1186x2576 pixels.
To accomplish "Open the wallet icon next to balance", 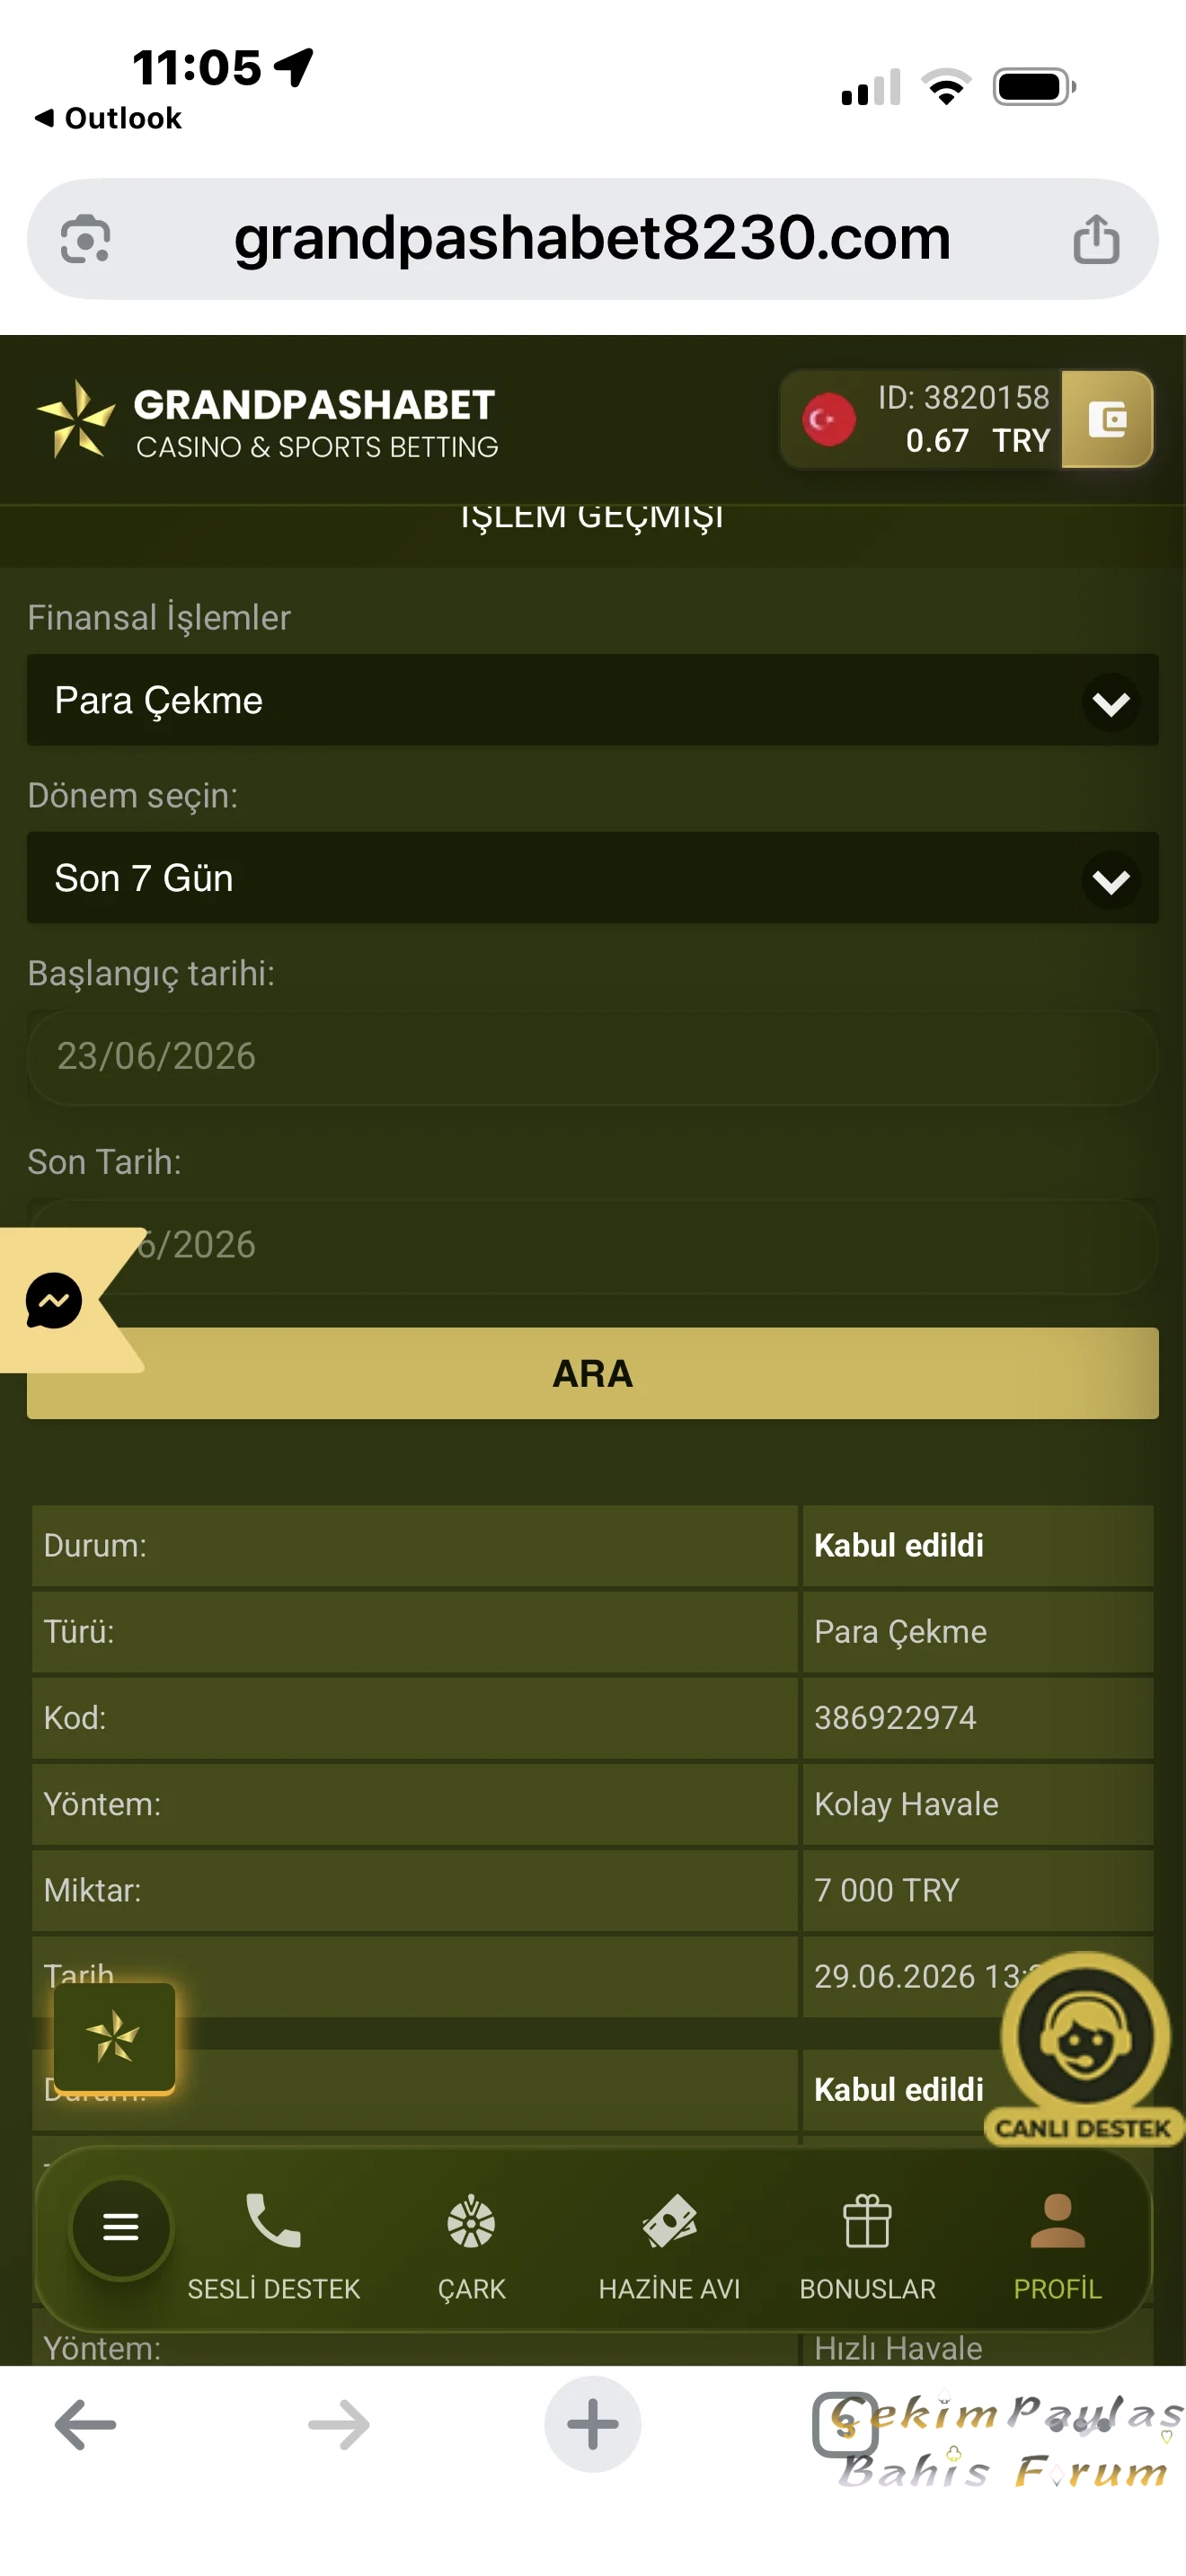I will click(1106, 419).
